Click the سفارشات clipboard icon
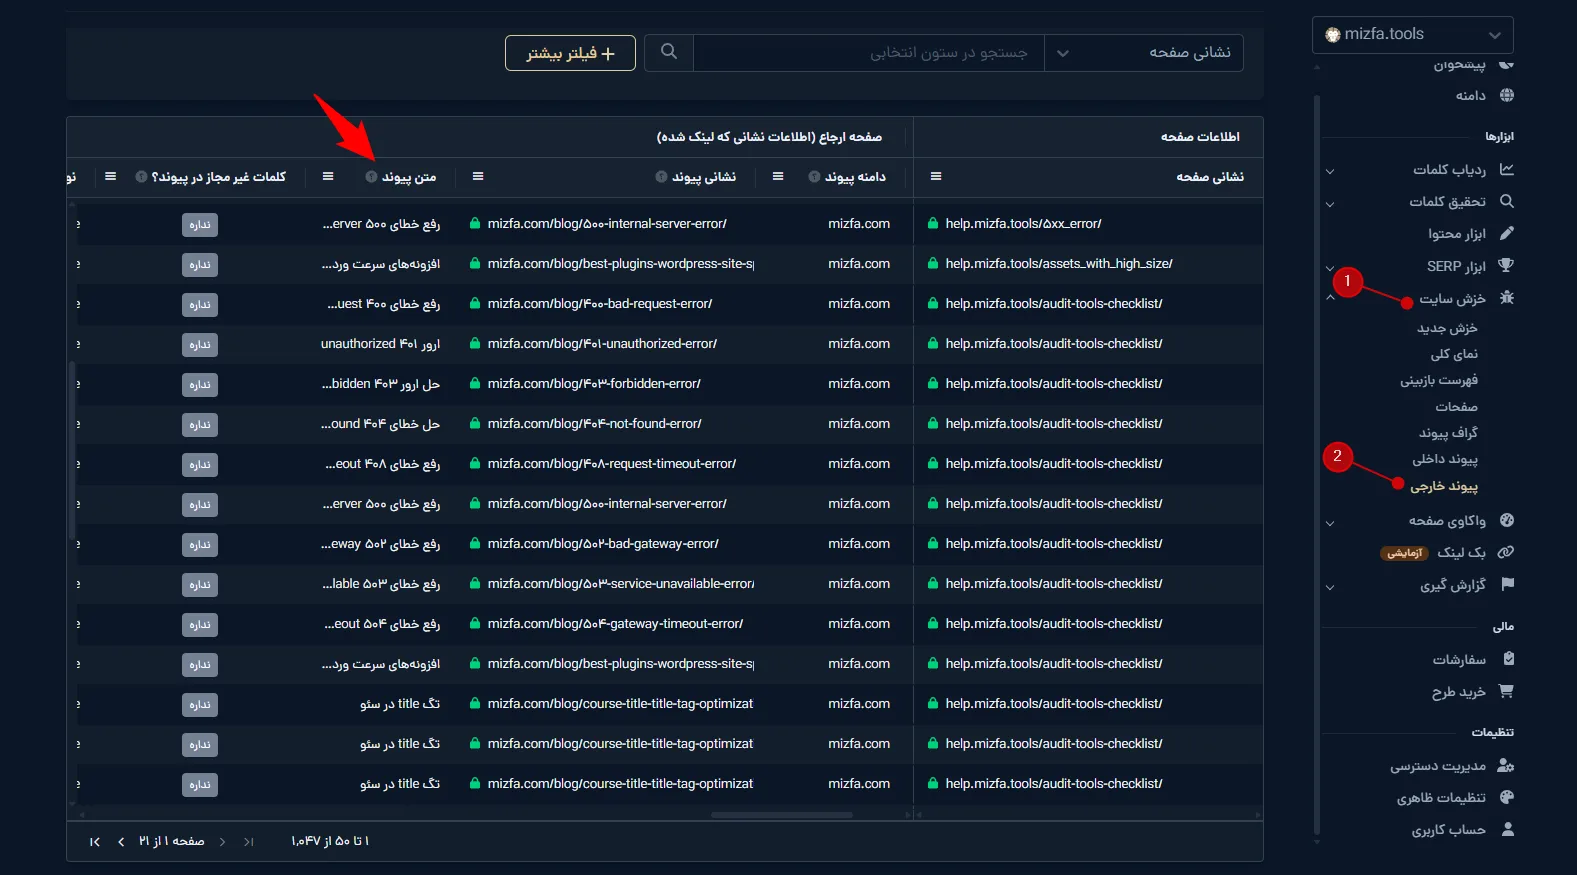The height and width of the screenshot is (875, 1577). click(1508, 659)
